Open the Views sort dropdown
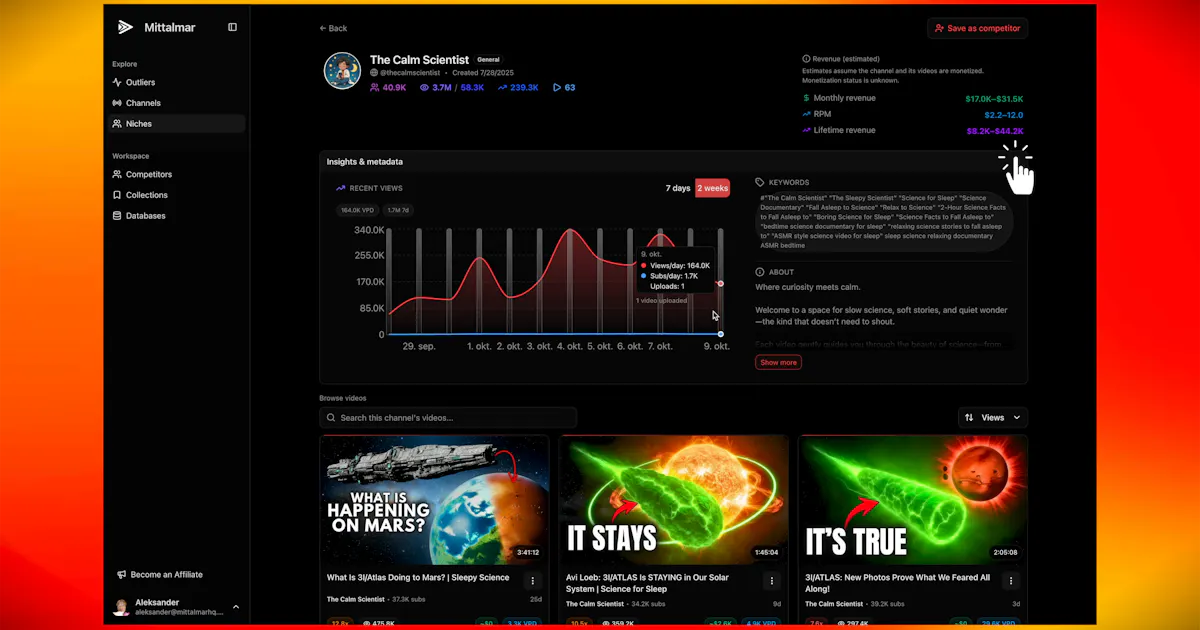This screenshot has width=1200, height=630. point(993,418)
